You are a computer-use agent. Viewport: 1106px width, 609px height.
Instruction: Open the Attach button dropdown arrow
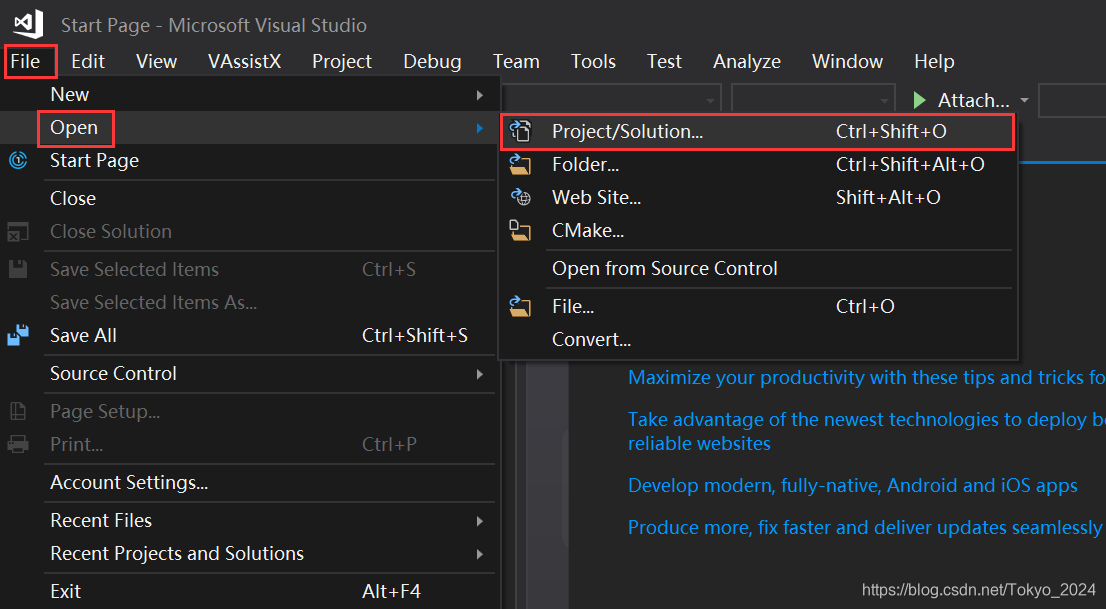pyautogui.click(x=1024, y=100)
